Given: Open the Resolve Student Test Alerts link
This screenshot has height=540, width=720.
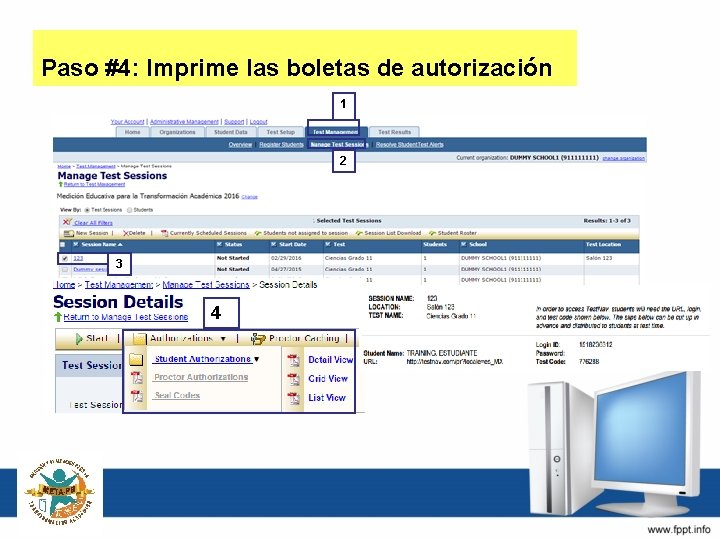Looking at the screenshot, I should click(410, 145).
